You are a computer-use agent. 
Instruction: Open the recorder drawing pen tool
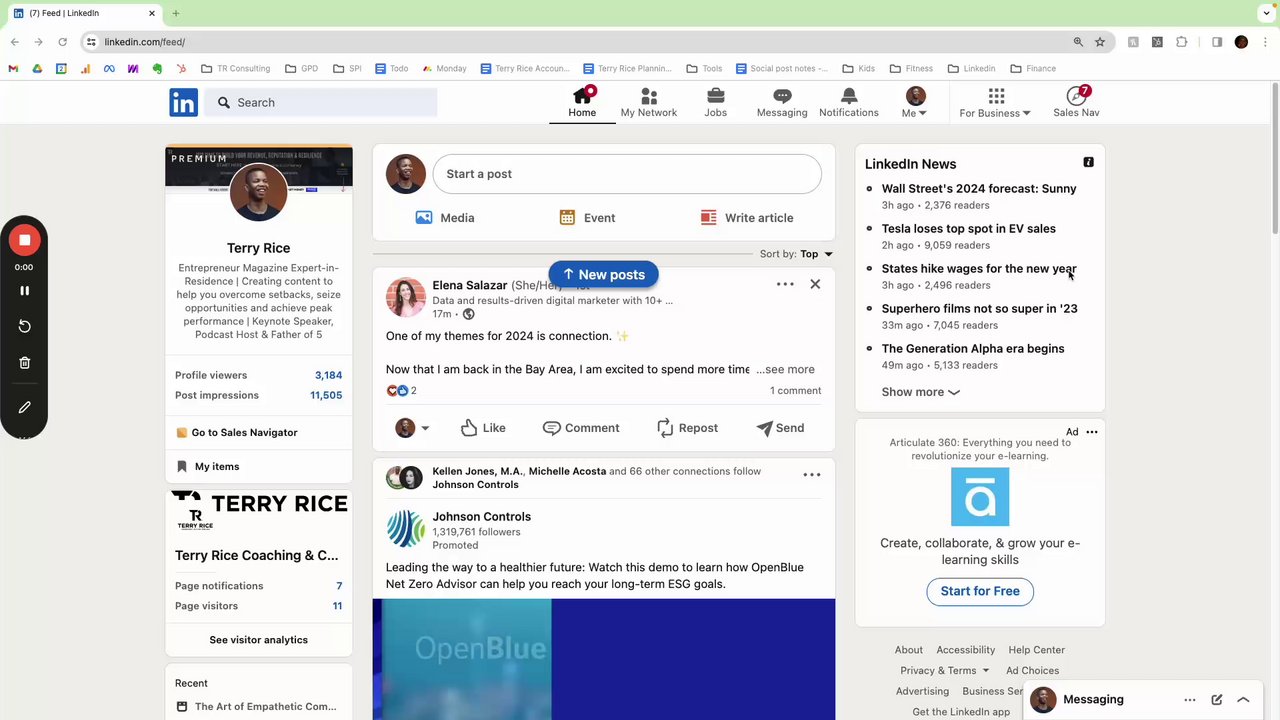24,407
